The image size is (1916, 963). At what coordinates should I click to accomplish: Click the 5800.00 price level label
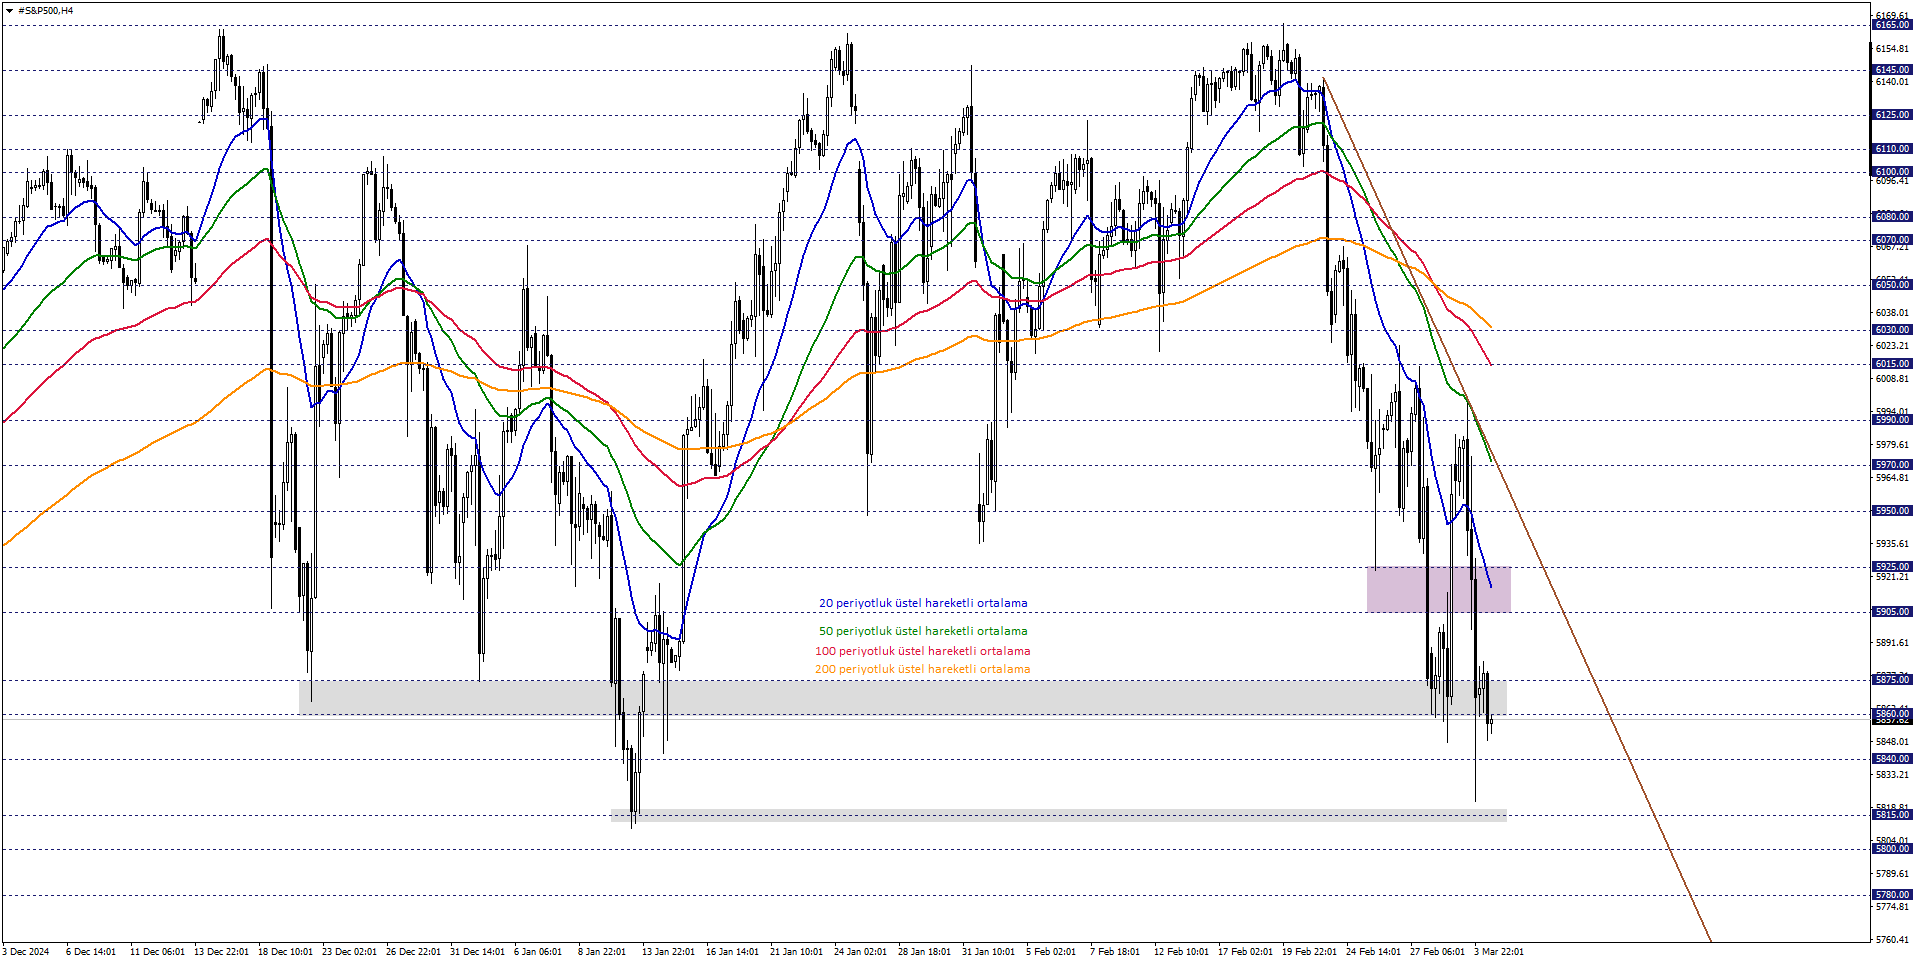[1891, 849]
